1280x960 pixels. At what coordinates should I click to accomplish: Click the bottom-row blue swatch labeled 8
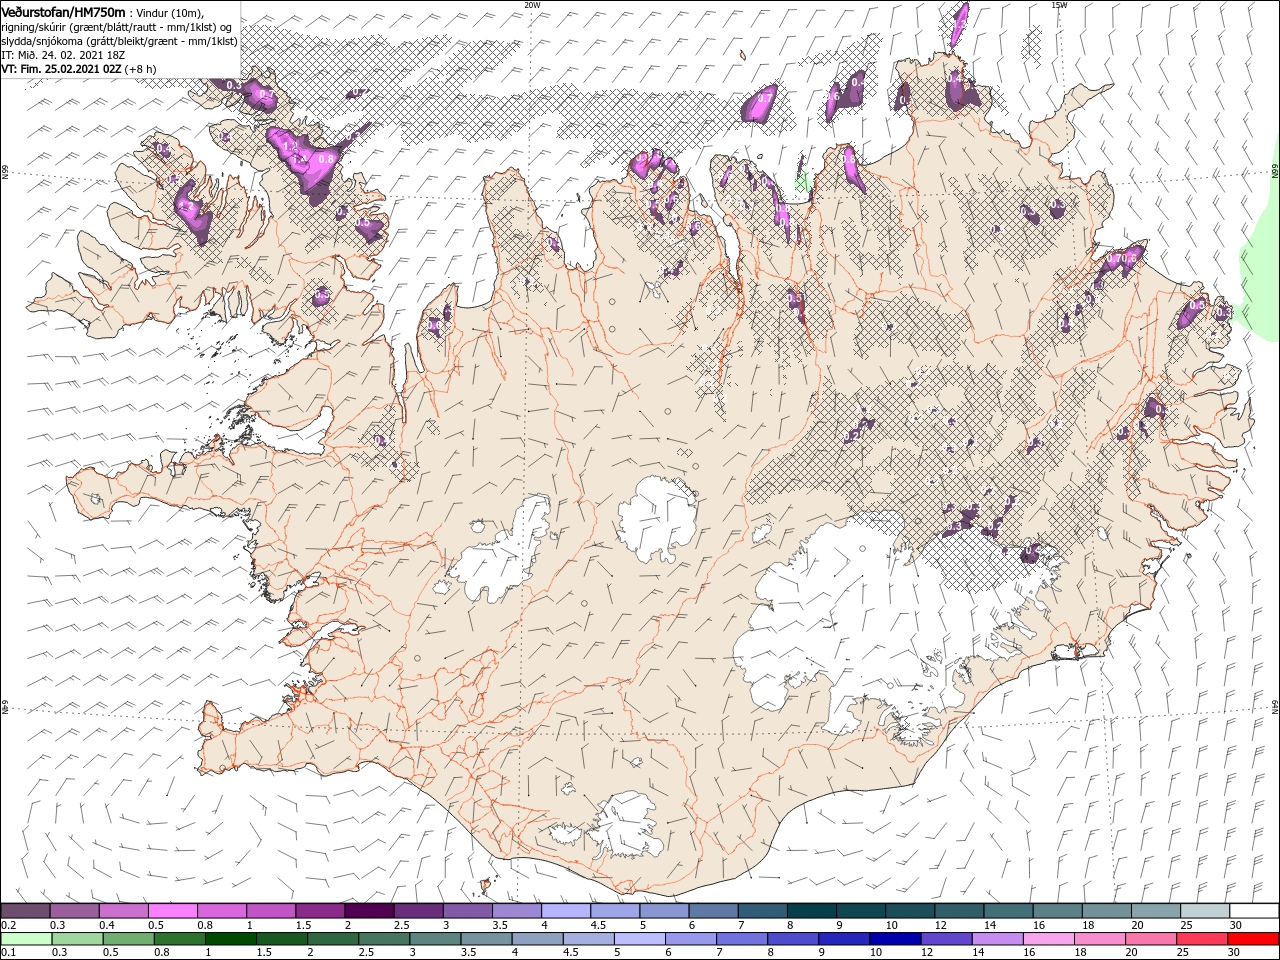pyautogui.click(x=793, y=939)
